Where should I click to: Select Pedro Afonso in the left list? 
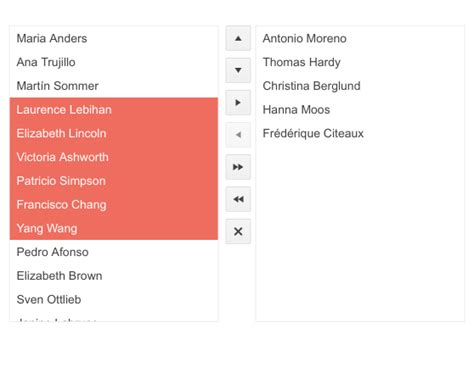click(114, 252)
